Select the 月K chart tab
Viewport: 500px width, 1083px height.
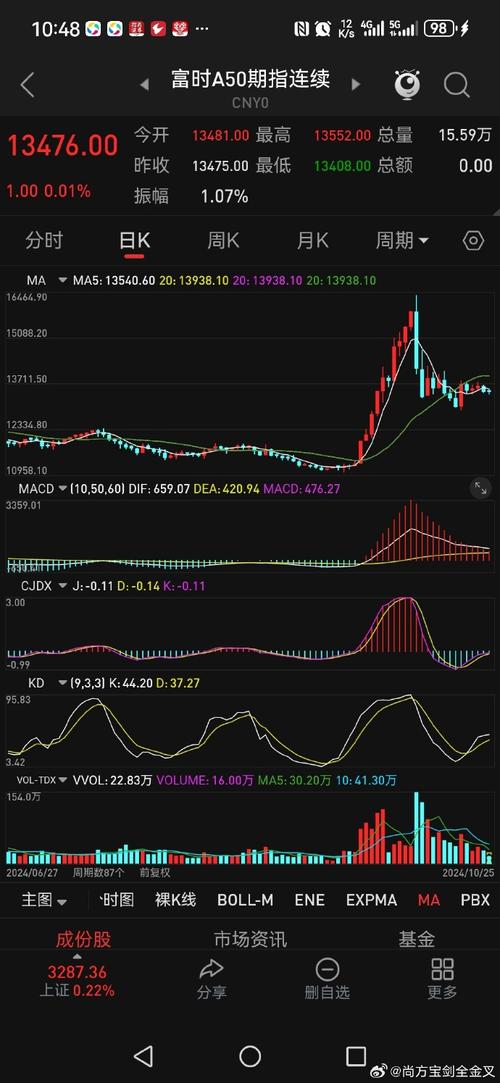(x=312, y=240)
